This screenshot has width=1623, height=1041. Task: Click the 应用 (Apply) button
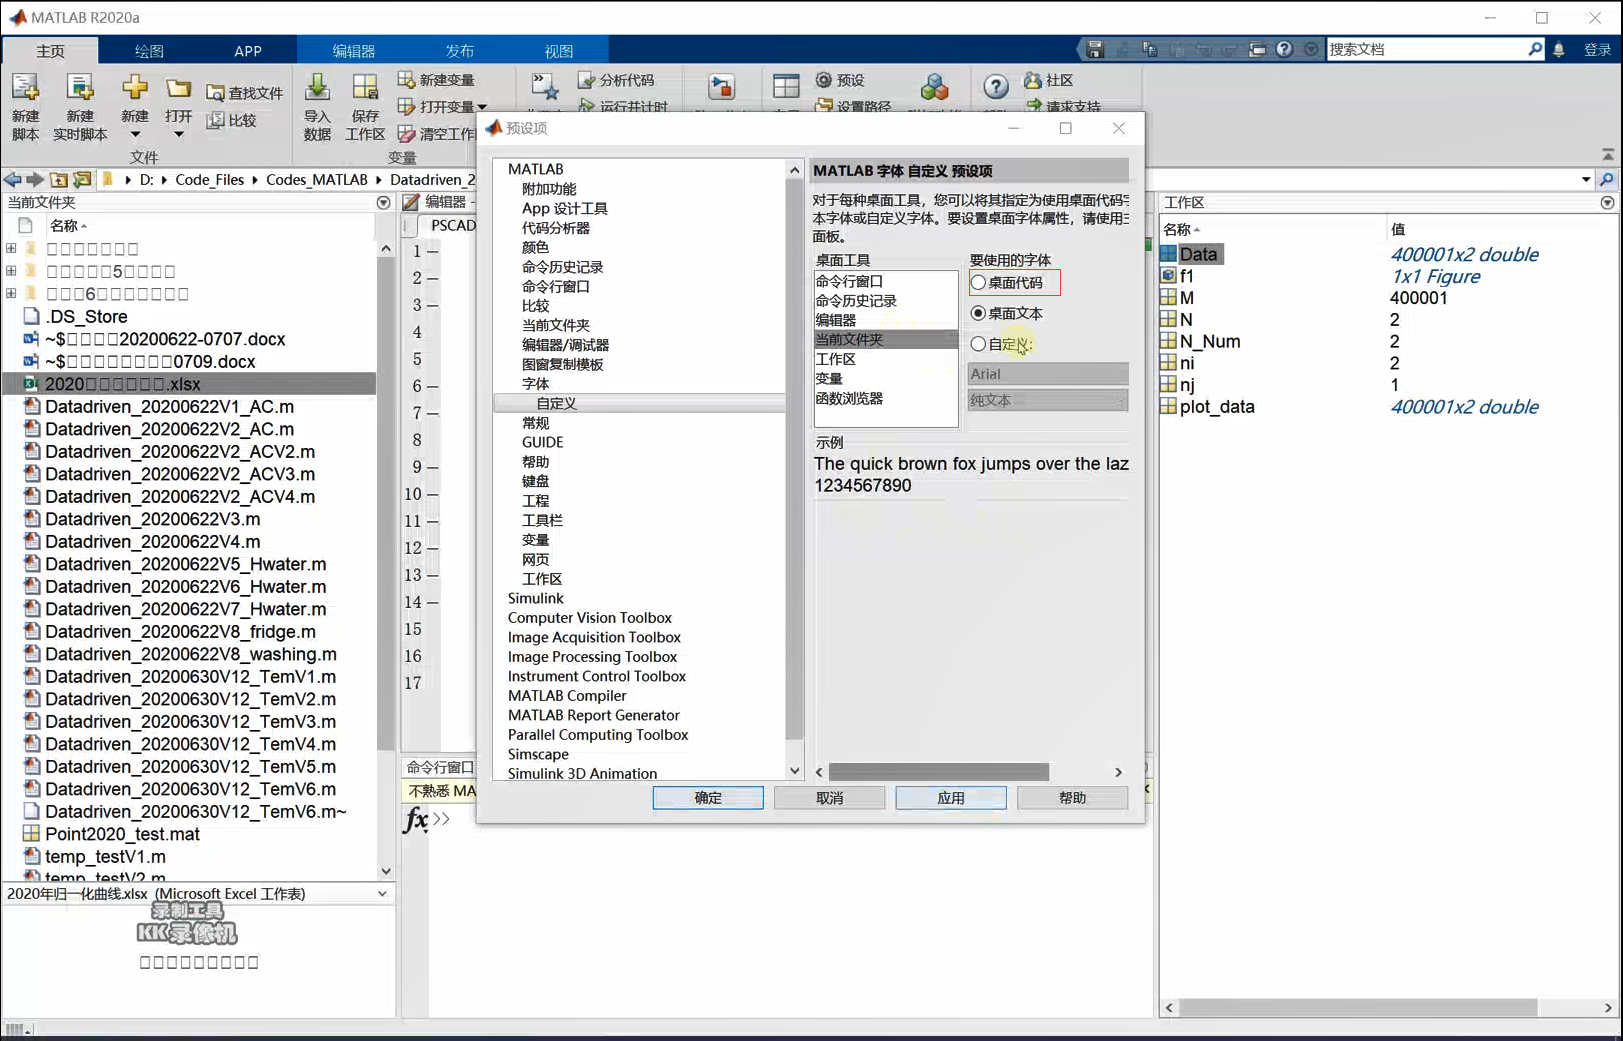[950, 797]
